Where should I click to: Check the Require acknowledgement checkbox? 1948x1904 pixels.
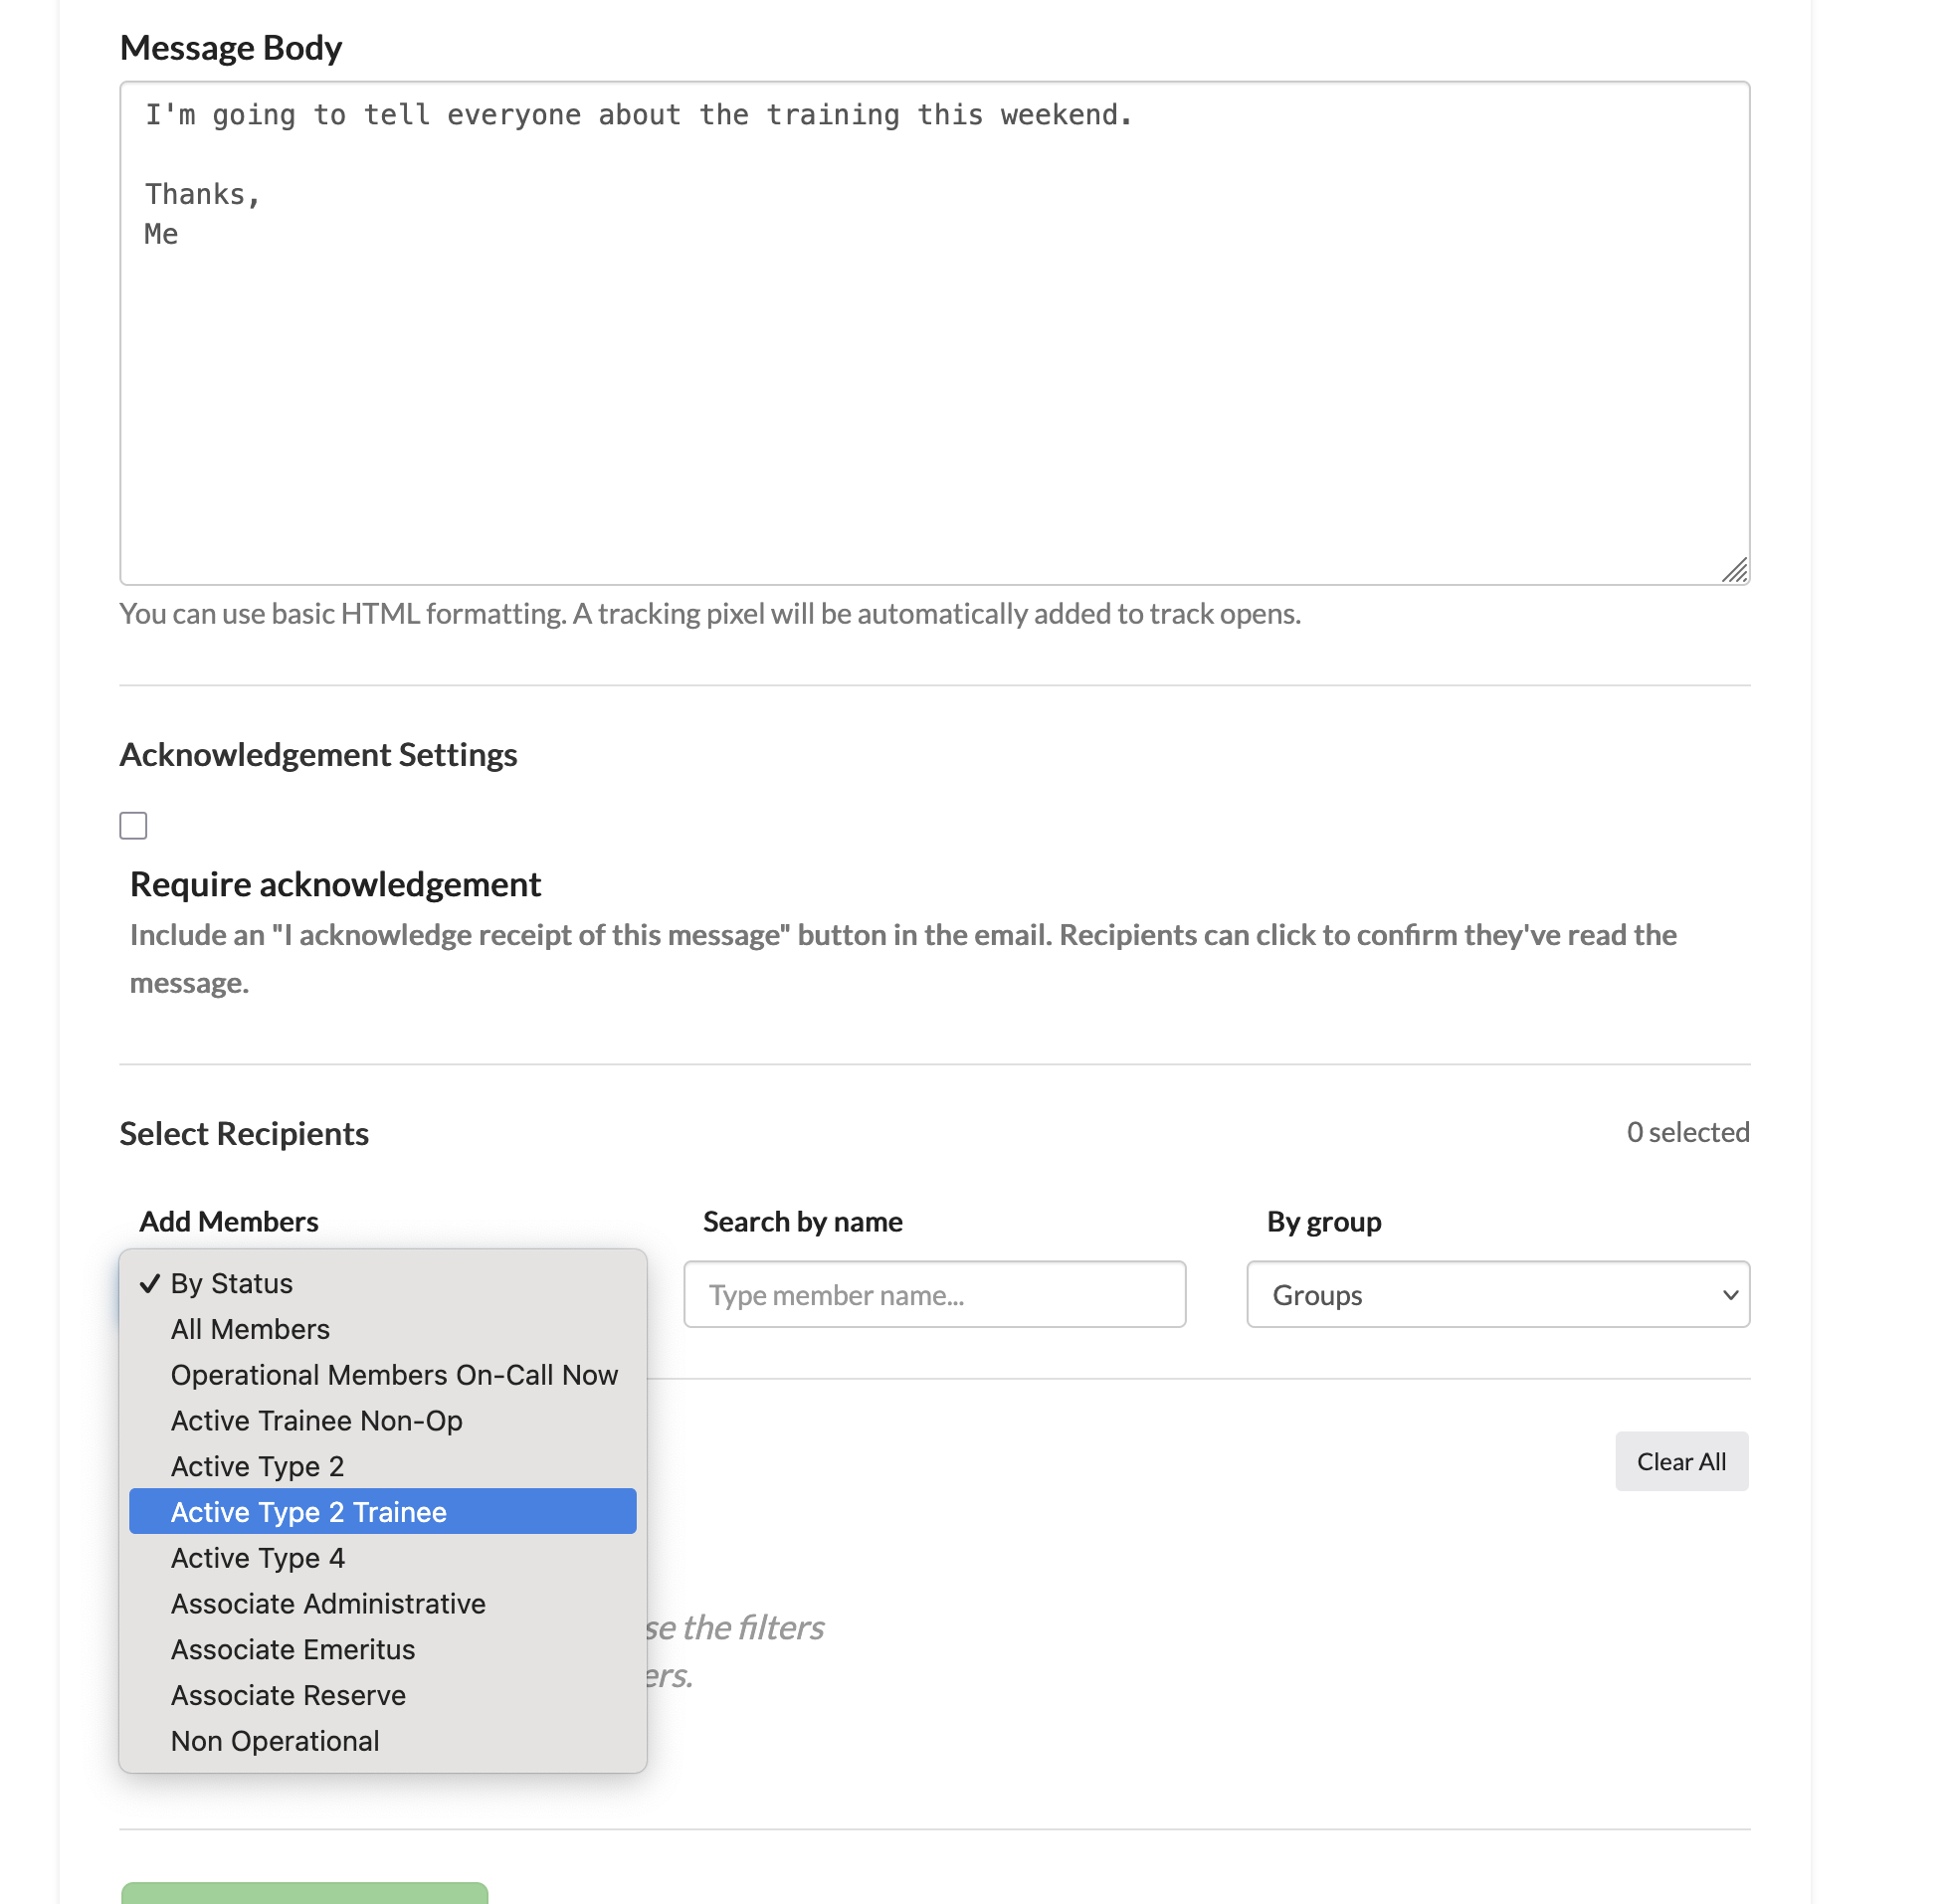(x=133, y=825)
